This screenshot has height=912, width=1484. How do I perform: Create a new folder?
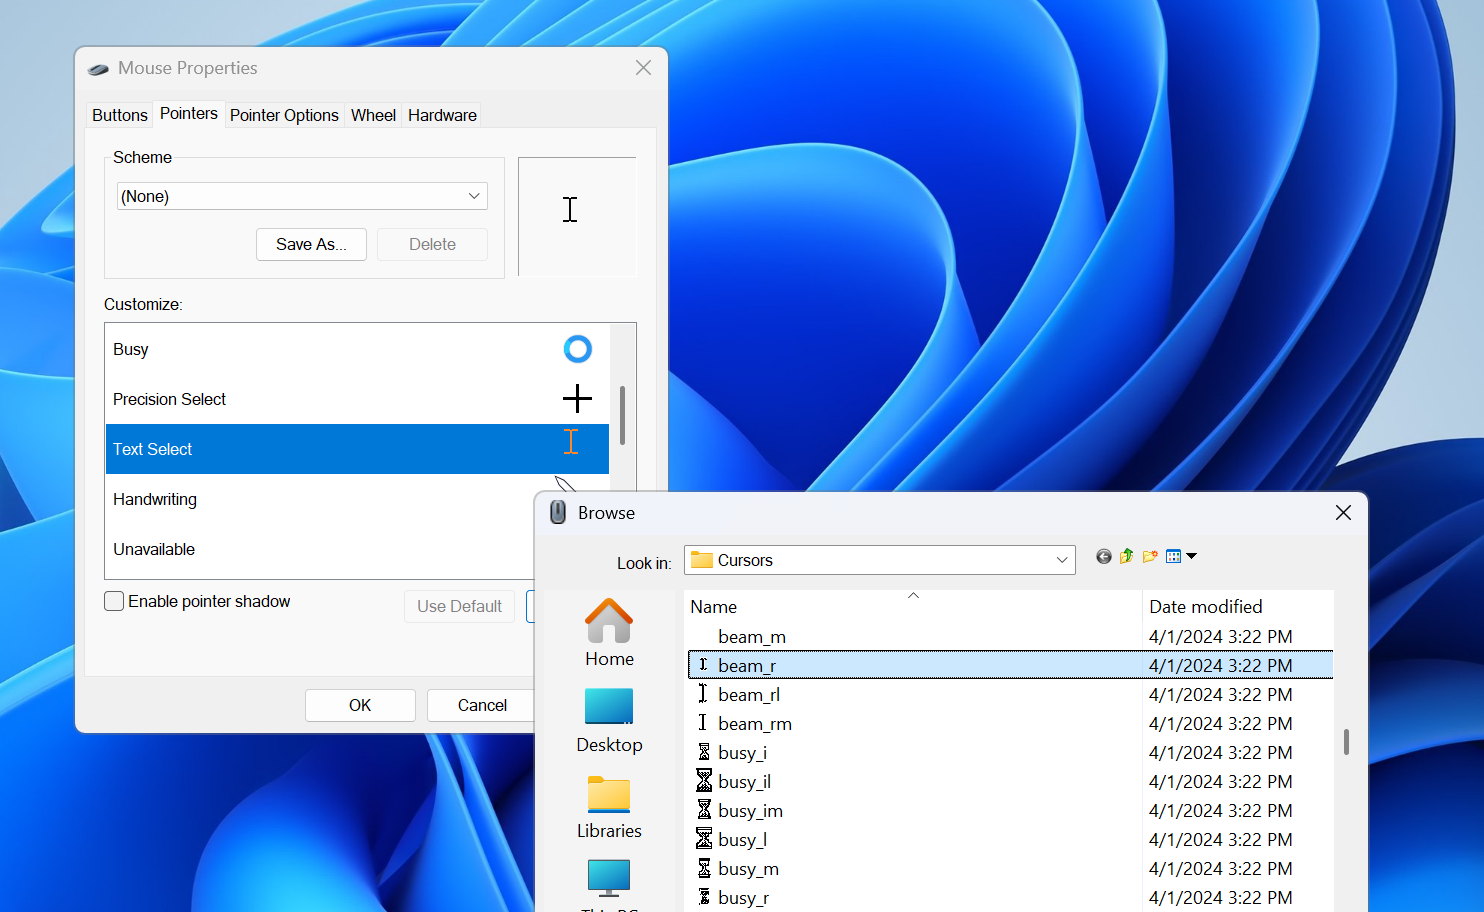pyautogui.click(x=1149, y=556)
